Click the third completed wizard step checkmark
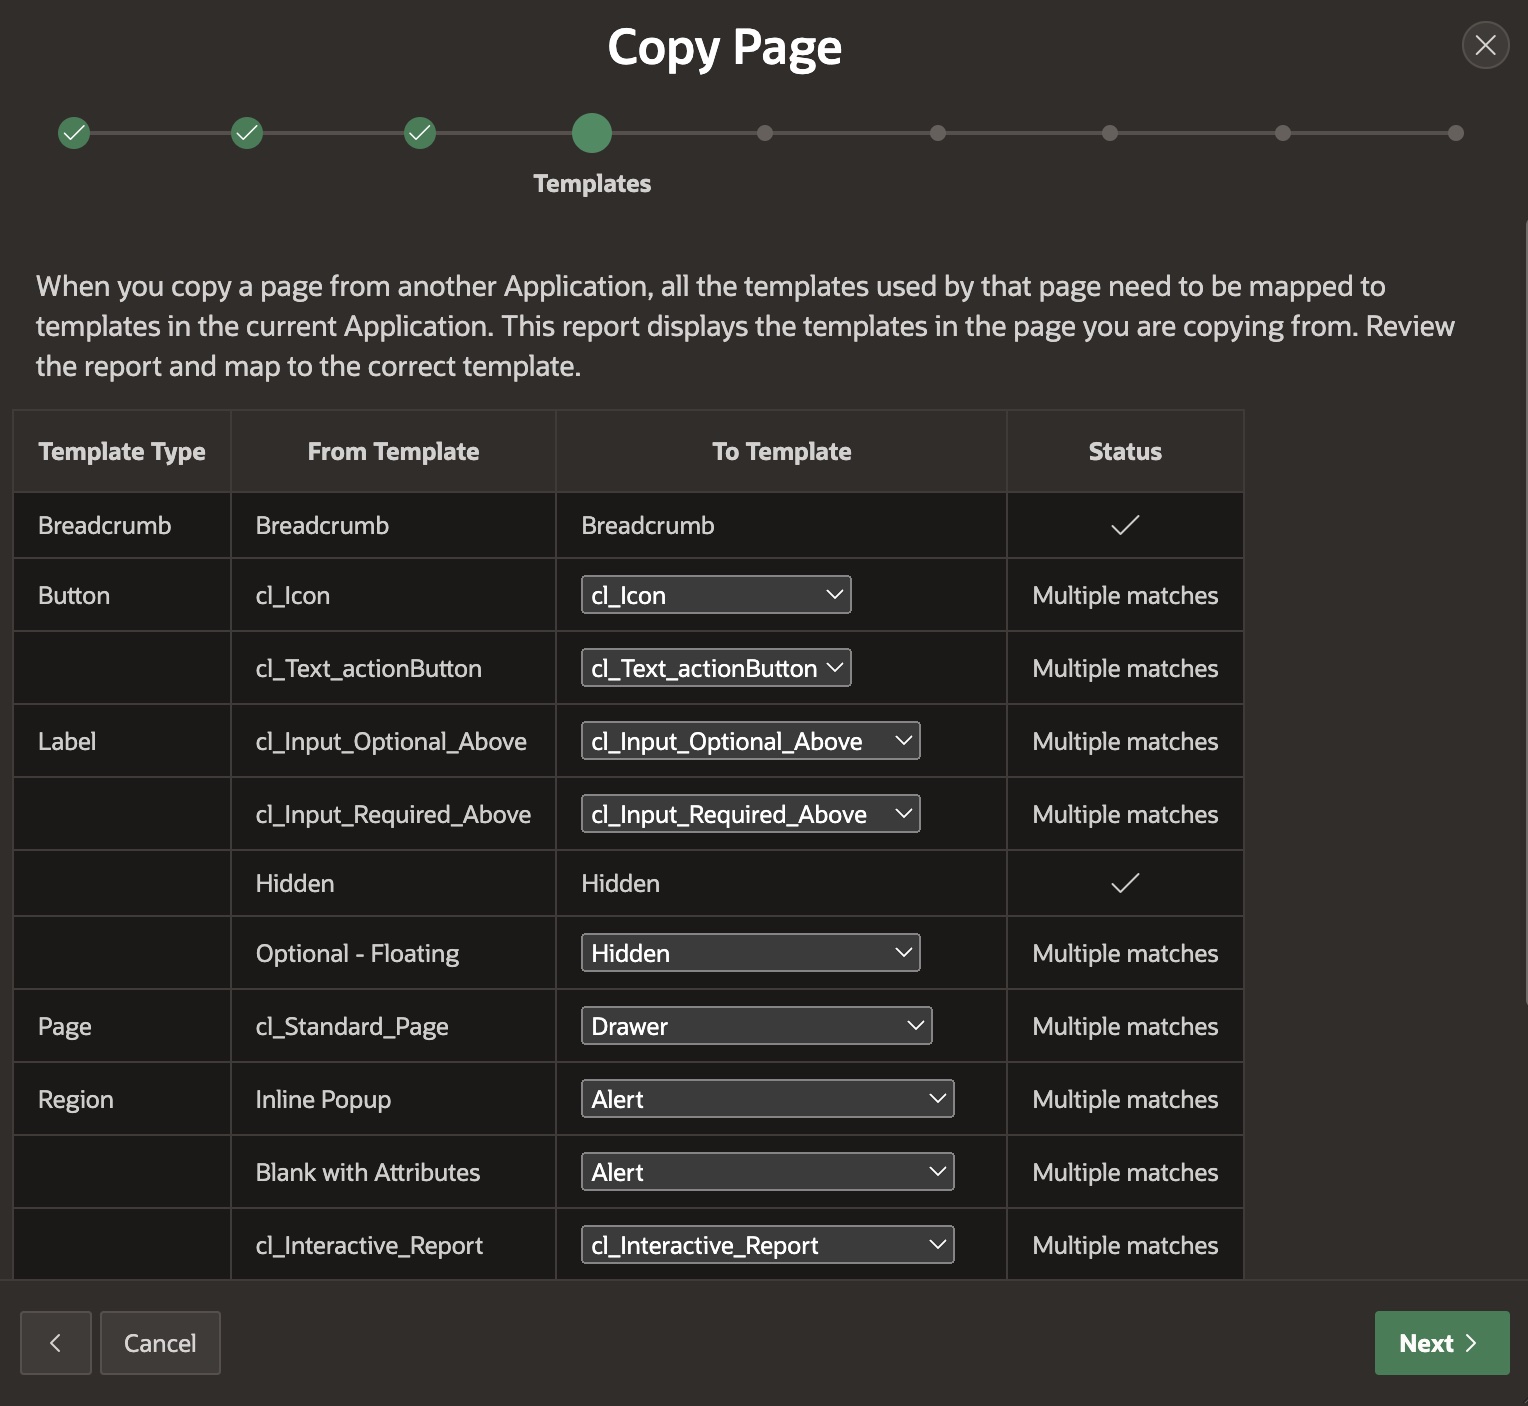The image size is (1528, 1406). point(420,133)
